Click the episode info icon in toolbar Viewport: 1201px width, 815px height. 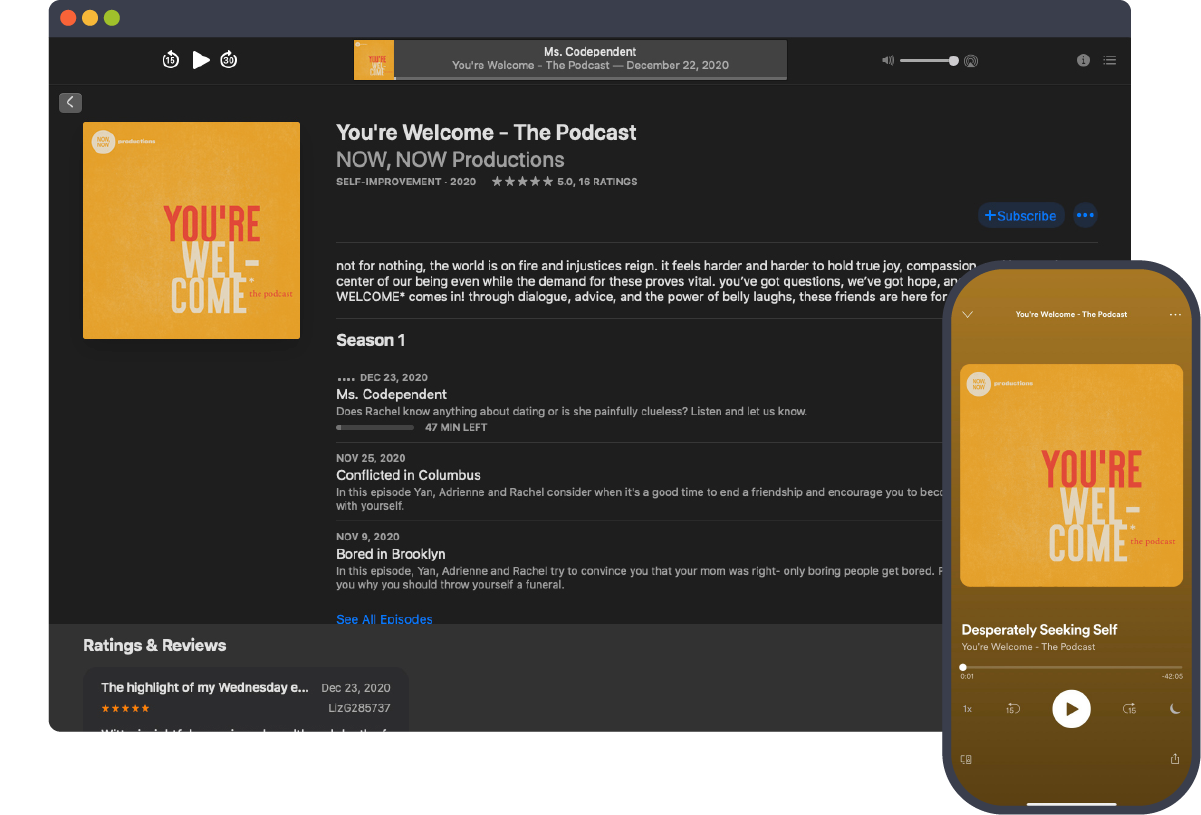point(1083,60)
